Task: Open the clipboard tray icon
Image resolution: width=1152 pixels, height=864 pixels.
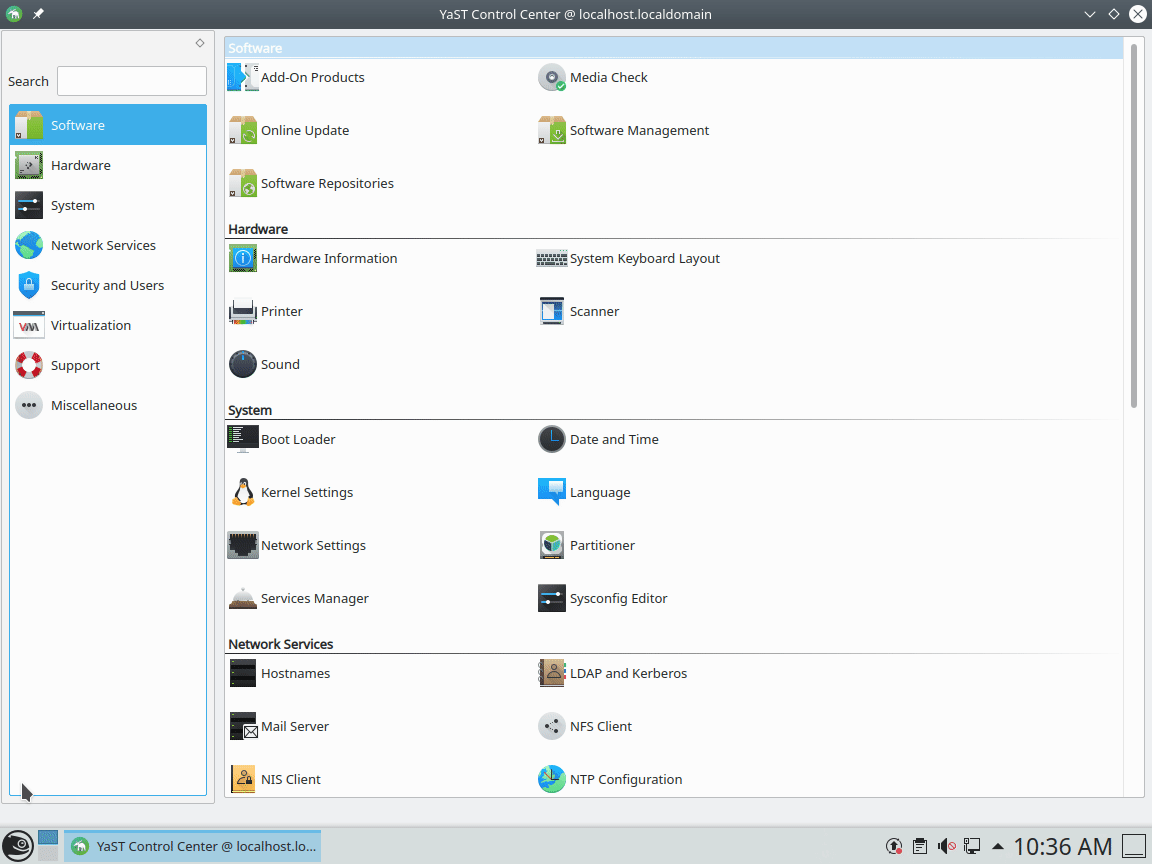Action: (920, 846)
